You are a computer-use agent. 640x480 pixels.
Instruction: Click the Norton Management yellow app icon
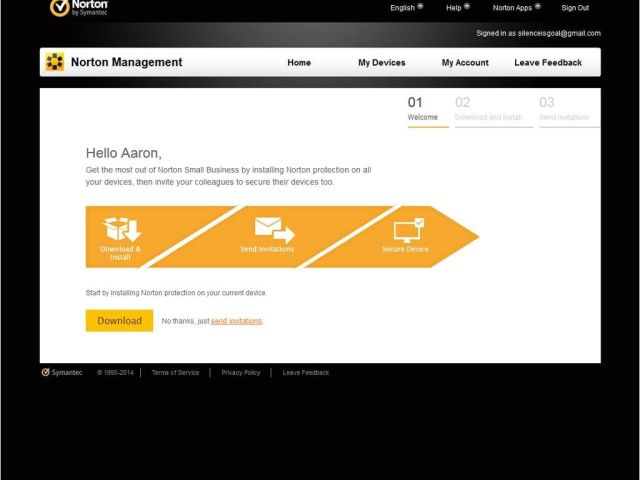(55, 62)
